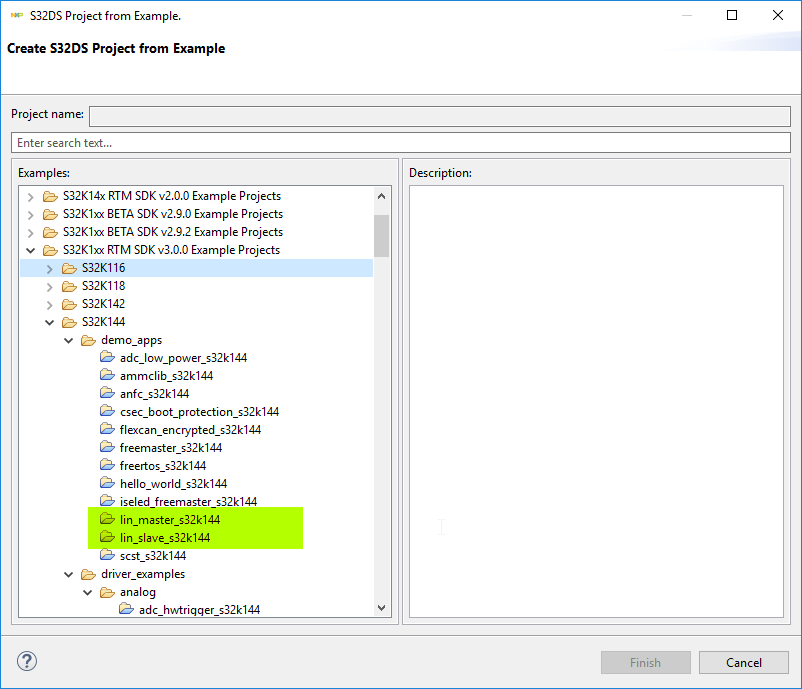Open the help question mark icon
Screen dimensions: 802x689
click(27, 661)
